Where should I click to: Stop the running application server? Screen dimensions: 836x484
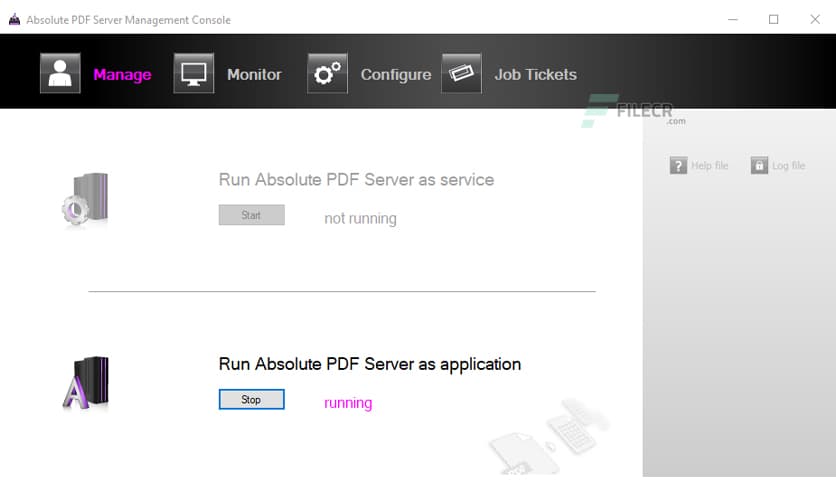click(252, 399)
